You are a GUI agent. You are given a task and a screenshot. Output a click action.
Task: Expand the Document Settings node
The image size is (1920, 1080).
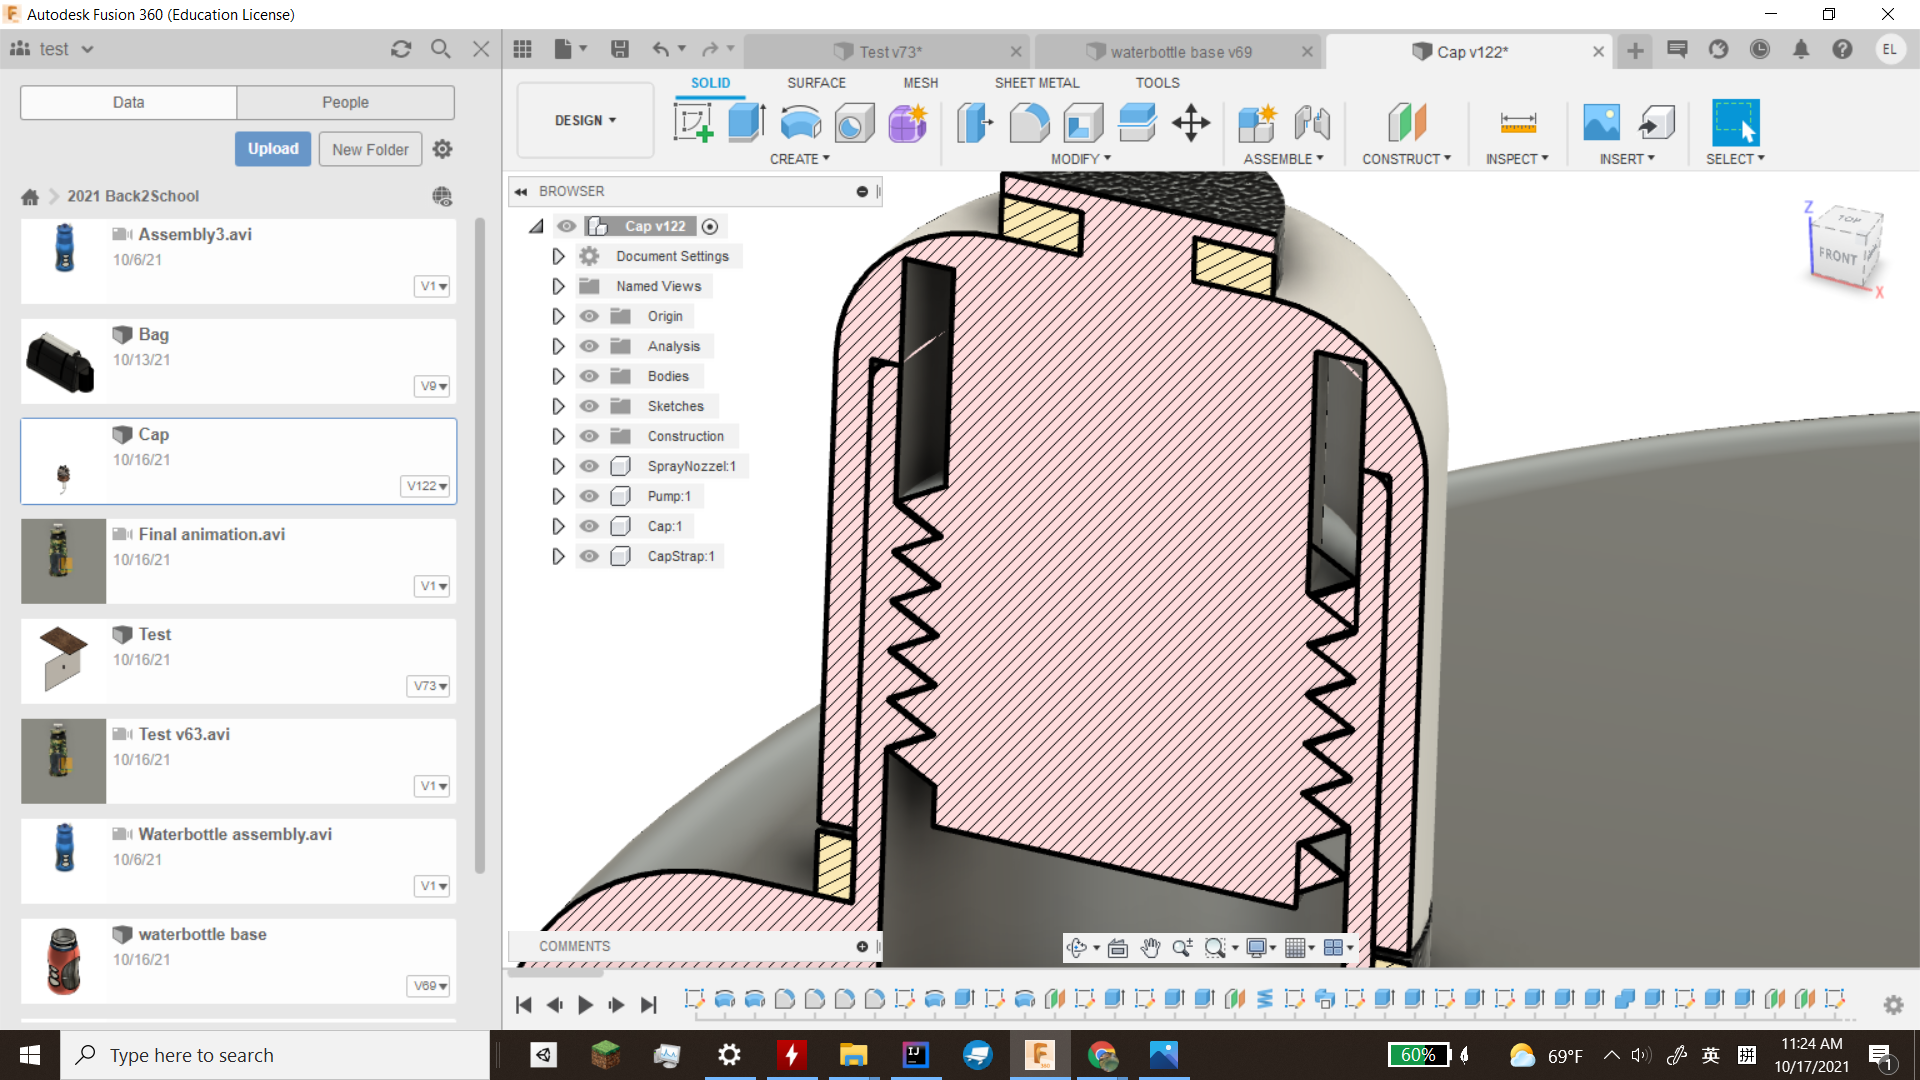coord(558,256)
